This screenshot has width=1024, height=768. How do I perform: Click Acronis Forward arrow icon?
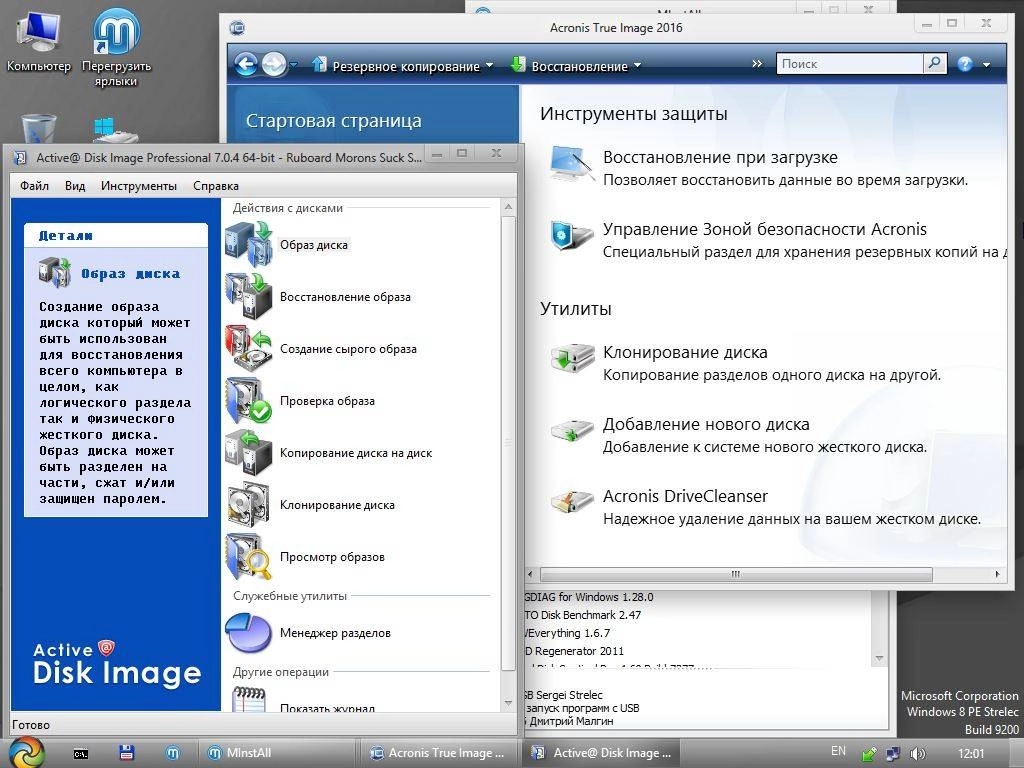point(274,64)
